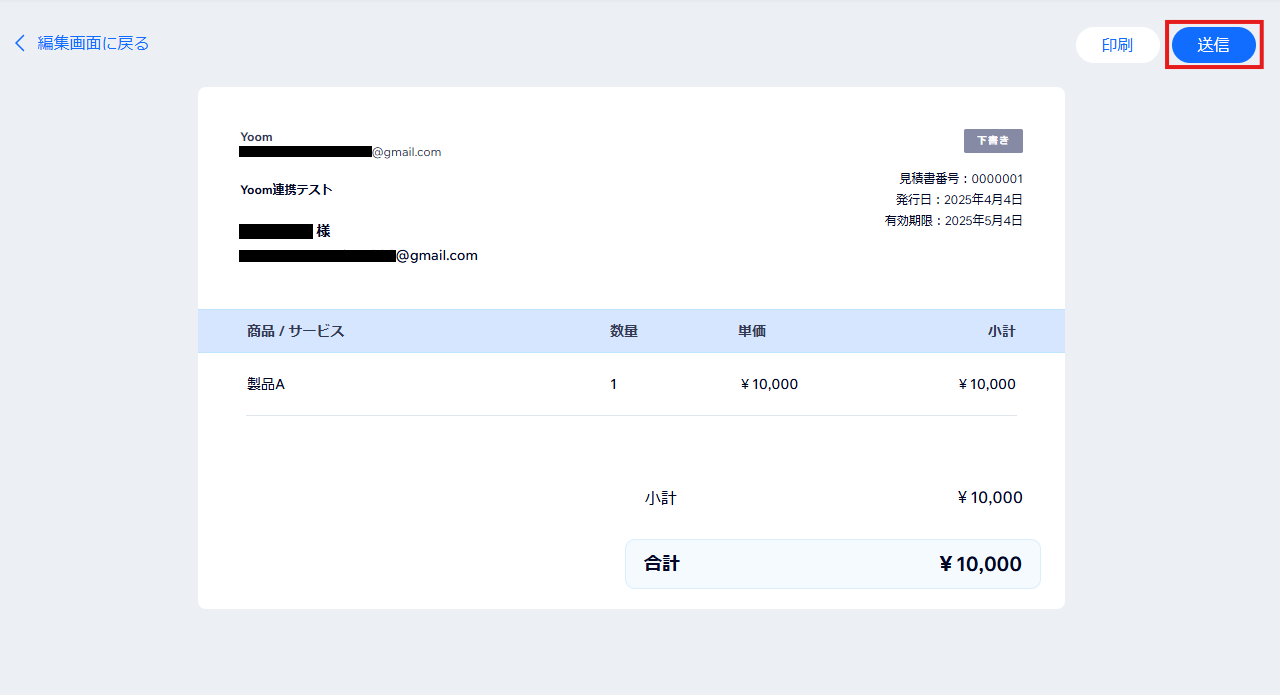Image resolution: width=1280 pixels, height=695 pixels.
Task: Click the blue 送信 send button
Action: point(1213,45)
